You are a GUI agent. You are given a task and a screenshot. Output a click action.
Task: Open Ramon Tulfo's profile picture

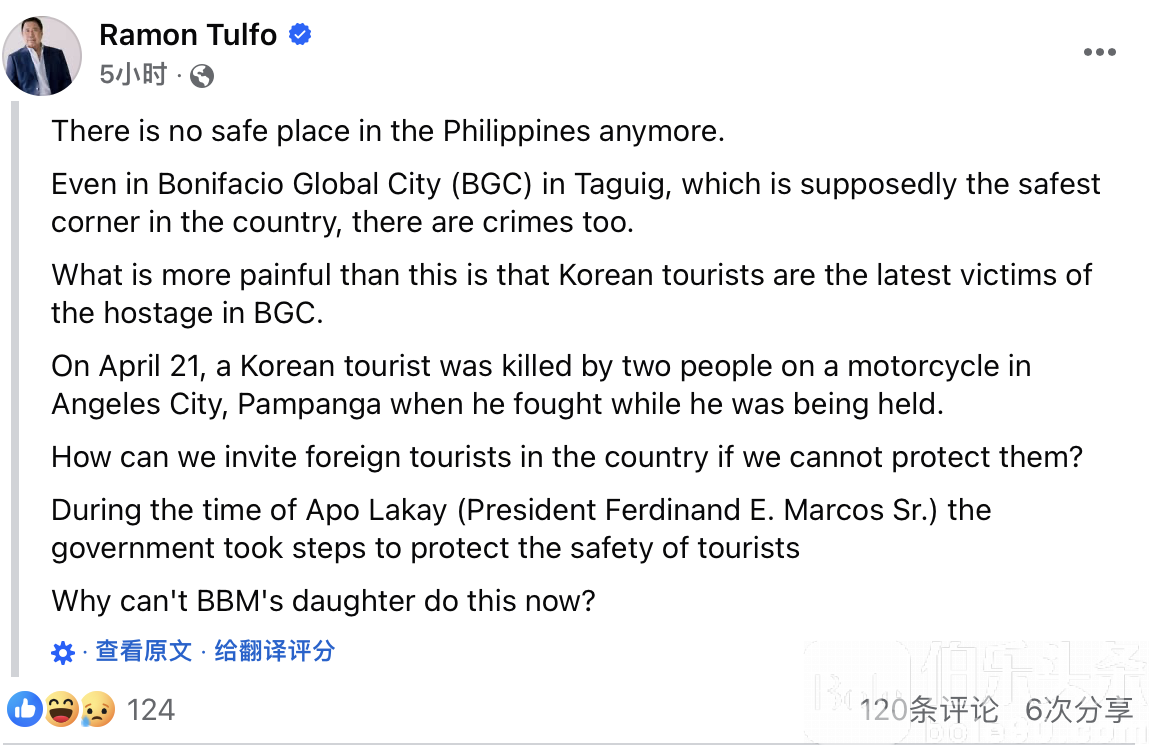42,56
